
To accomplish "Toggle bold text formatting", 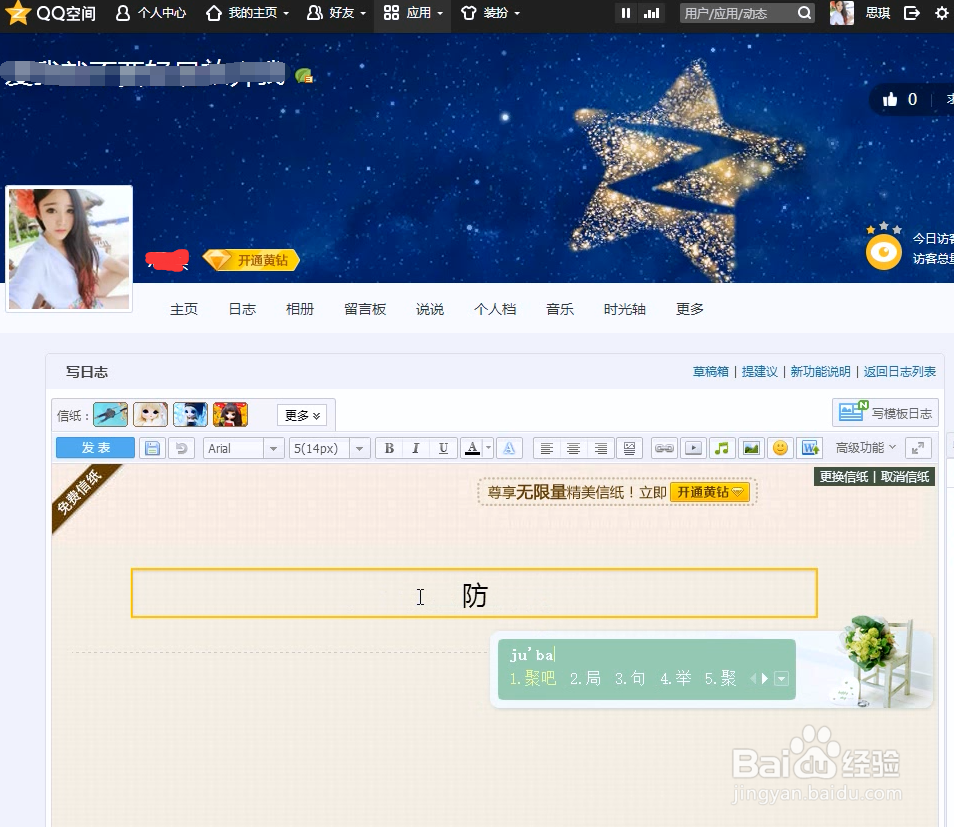I will click(388, 448).
